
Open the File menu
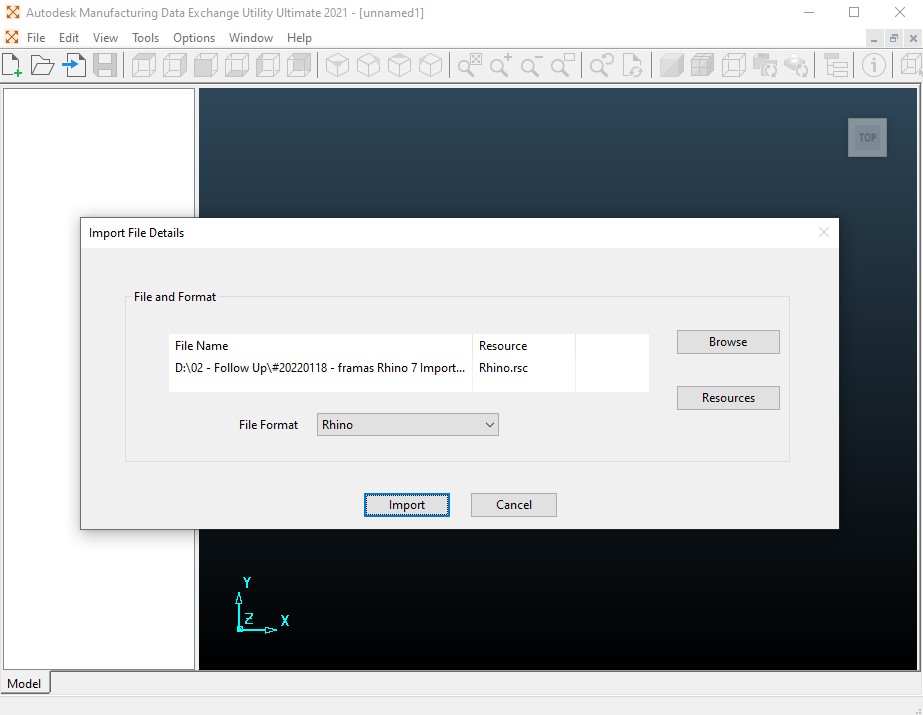[x=36, y=38]
